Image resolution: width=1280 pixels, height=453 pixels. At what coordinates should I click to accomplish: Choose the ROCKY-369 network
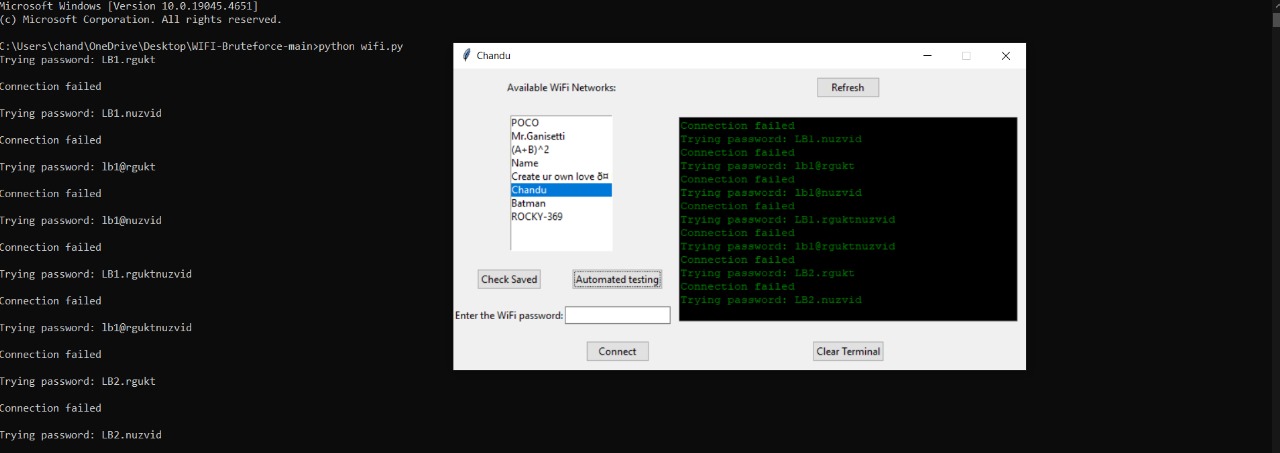click(x=537, y=216)
